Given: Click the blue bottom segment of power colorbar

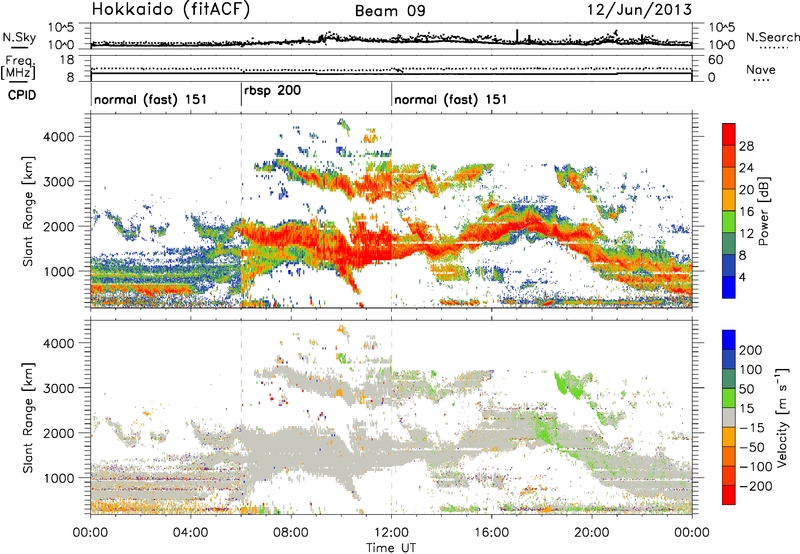Looking at the screenshot, I should (729, 287).
